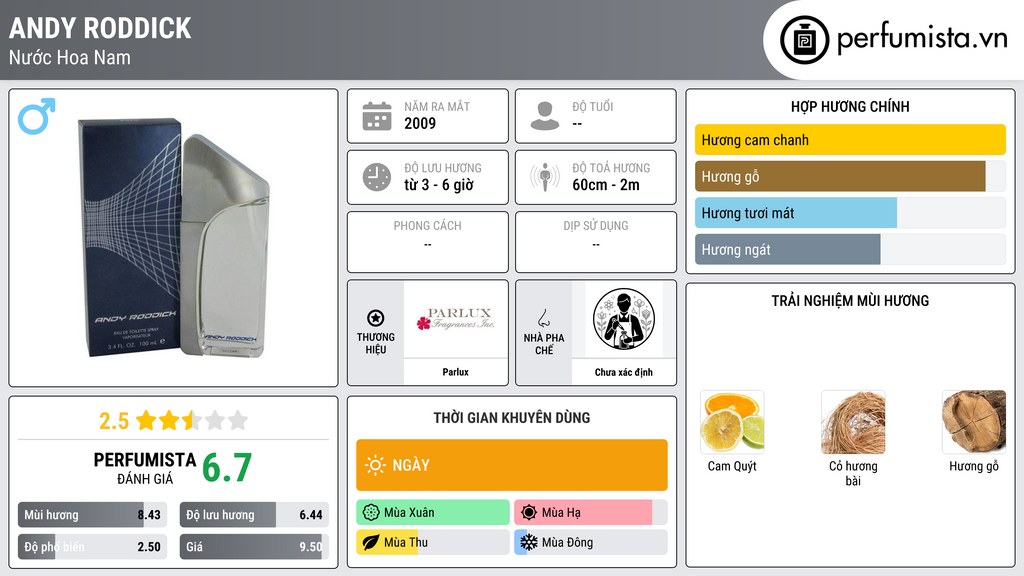Open the Cỏ hương bài note image
The height and width of the screenshot is (576, 1024).
point(853,422)
